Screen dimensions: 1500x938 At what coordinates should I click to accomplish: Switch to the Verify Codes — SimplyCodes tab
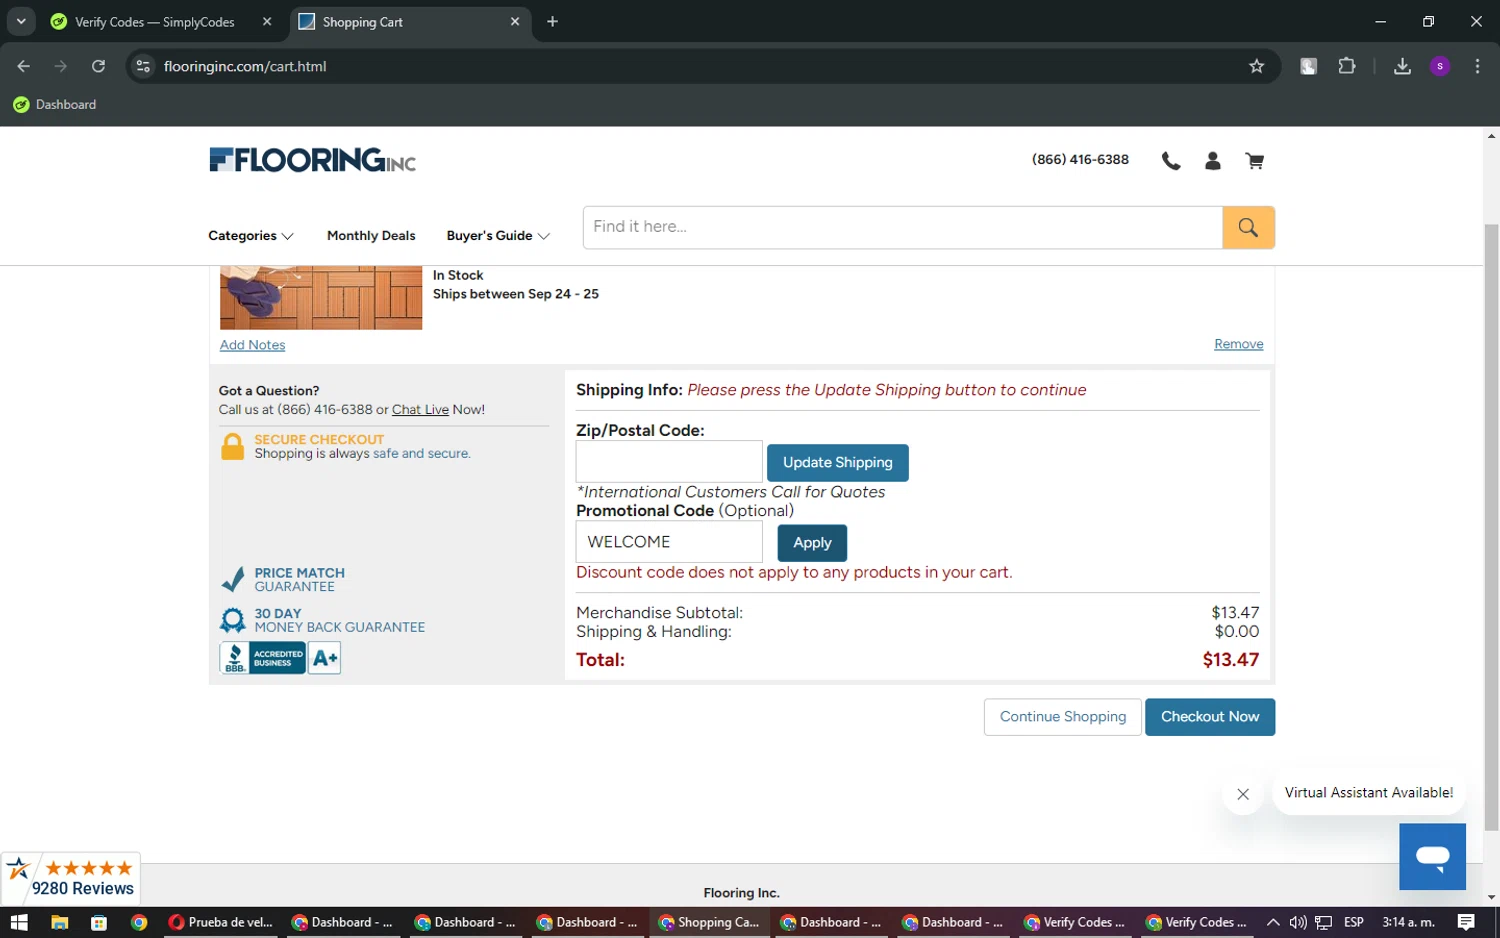tap(155, 22)
